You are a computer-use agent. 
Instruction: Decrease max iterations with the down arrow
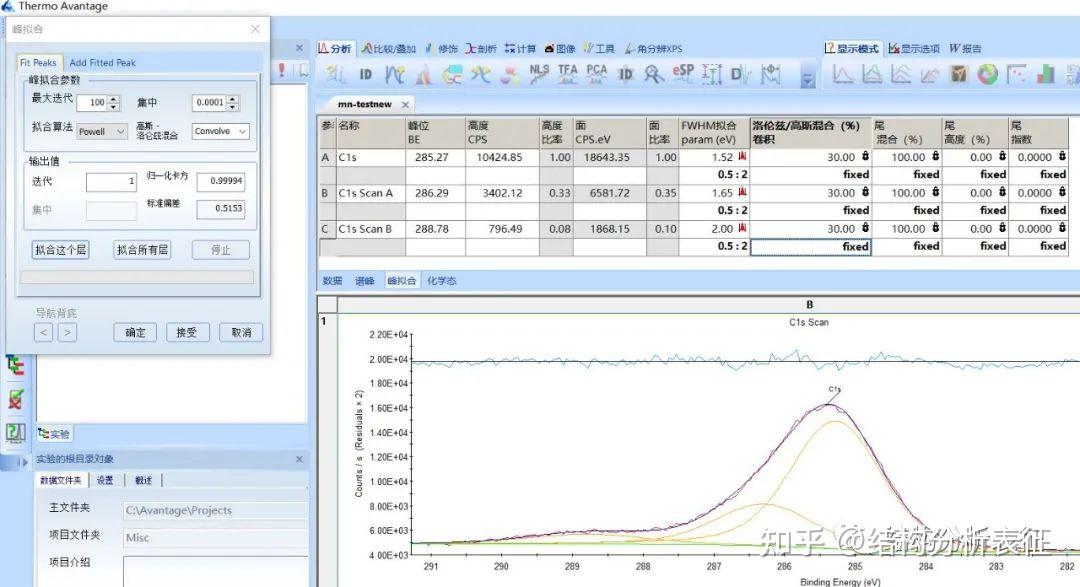114,107
